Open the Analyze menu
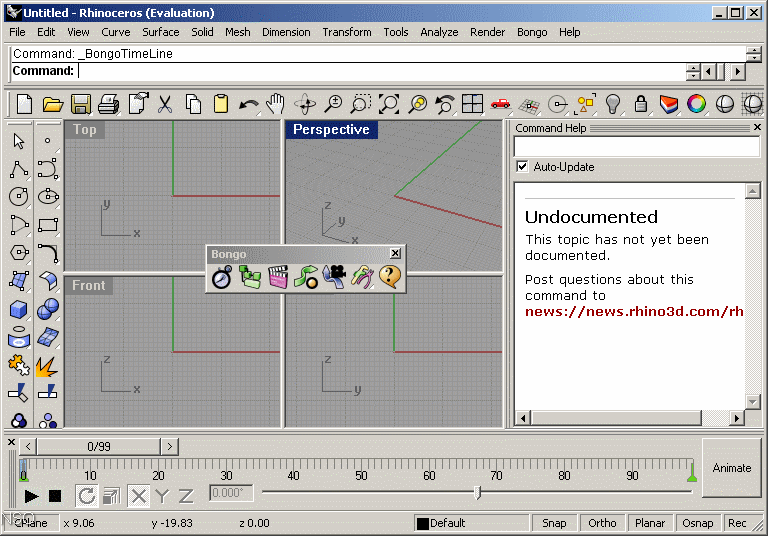Image resolution: width=768 pixels, height=536 pixels. pyautogui.click(x=439, y=32)
